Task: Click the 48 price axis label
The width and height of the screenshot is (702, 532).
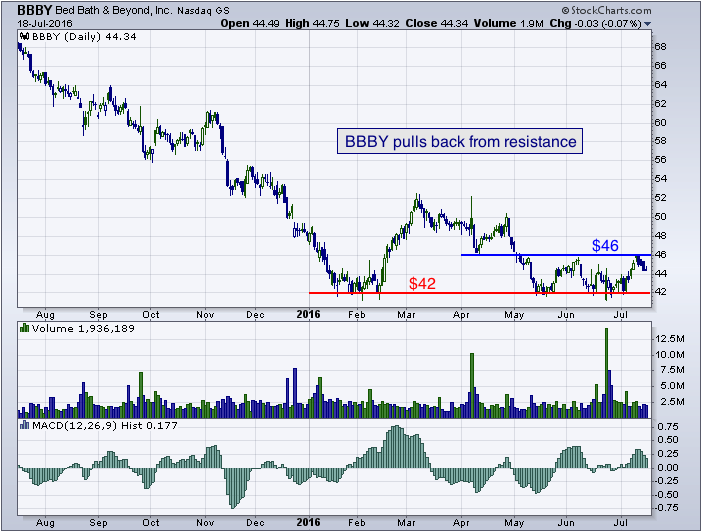Action: coord(660,236)
